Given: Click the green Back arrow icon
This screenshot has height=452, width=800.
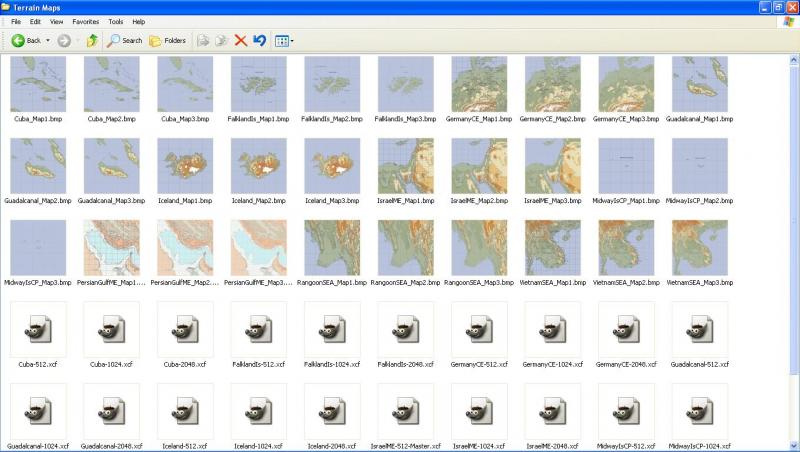Looking at the screenshot, I should pyautogui.click(x=18, y=40).
